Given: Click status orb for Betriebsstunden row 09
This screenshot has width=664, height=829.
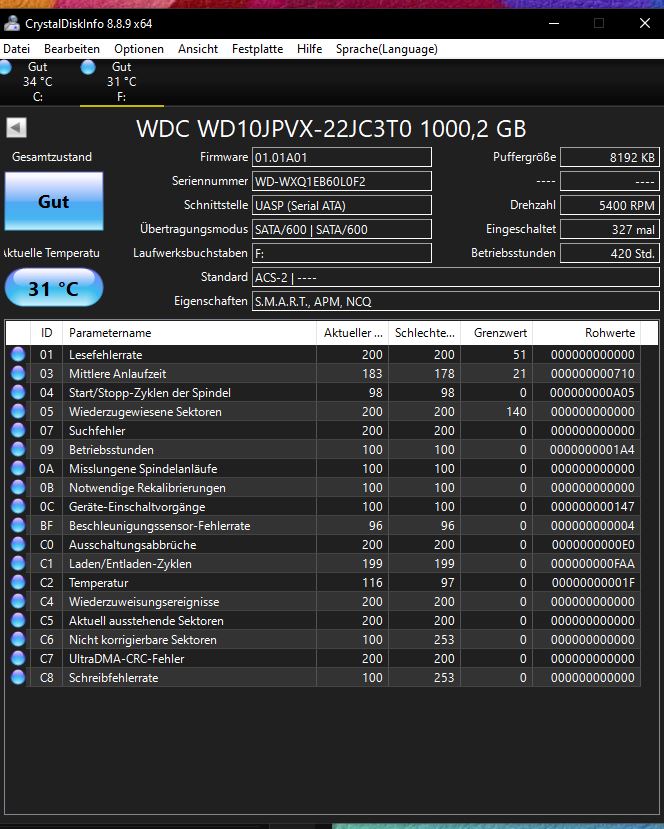Looking at the screenshot, I should click(18, 450).
